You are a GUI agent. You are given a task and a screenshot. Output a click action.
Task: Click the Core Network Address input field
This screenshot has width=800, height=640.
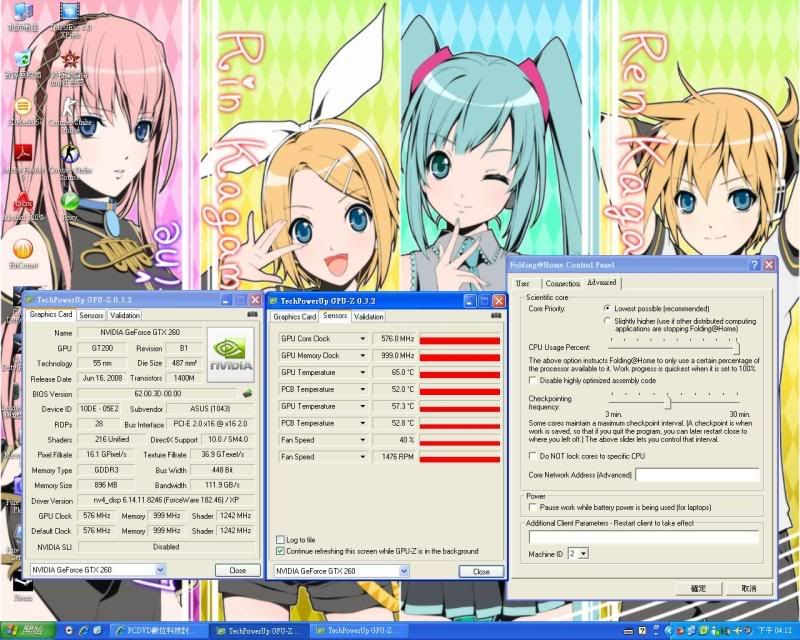[x=697, y=475]
